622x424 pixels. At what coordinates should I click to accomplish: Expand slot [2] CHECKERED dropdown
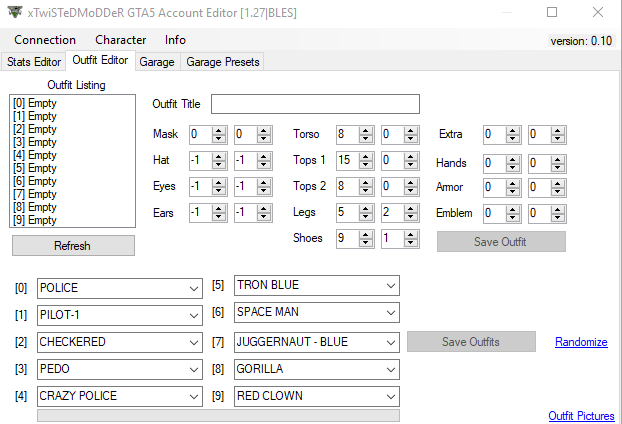coord(120,342)
